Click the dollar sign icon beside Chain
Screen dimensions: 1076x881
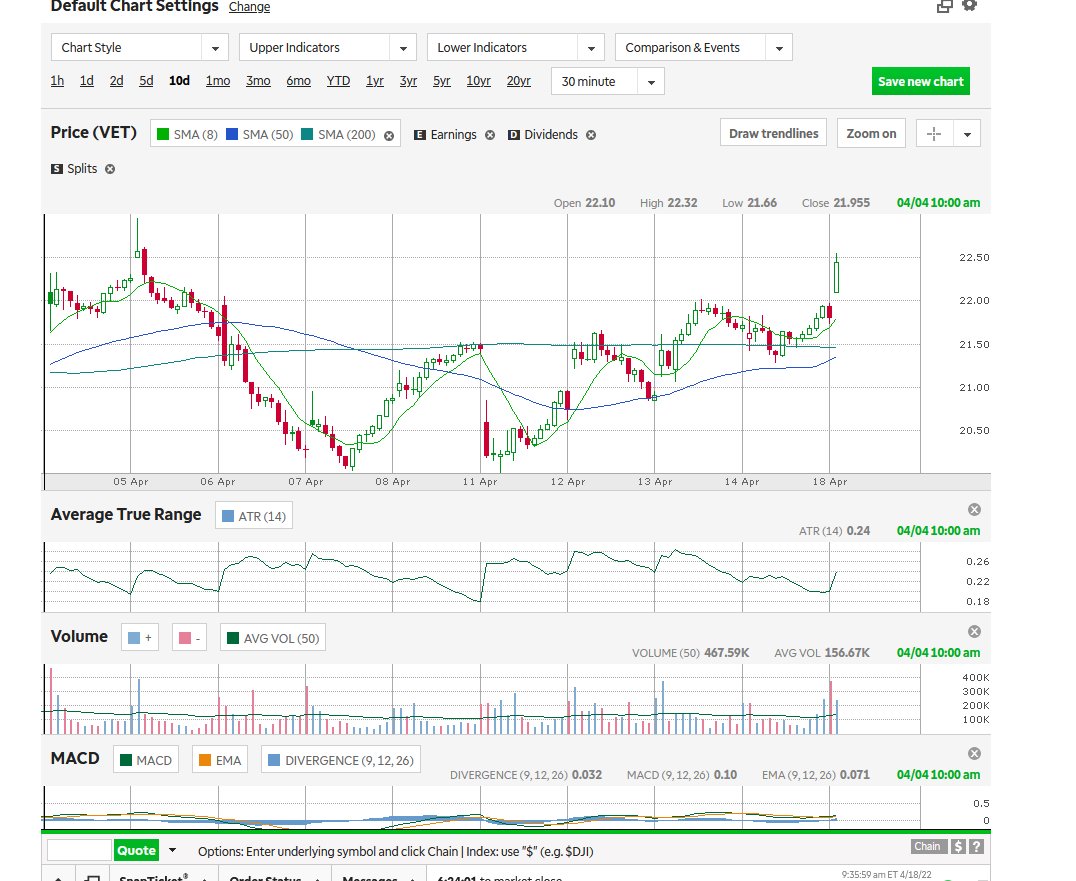point(958,847)
